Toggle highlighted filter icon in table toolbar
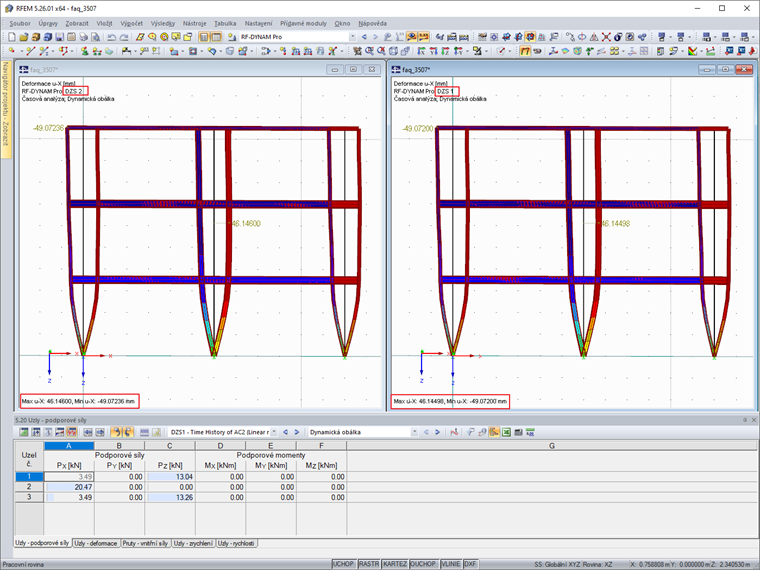Viewport: 760px width, 570px height. click(494, 432)
